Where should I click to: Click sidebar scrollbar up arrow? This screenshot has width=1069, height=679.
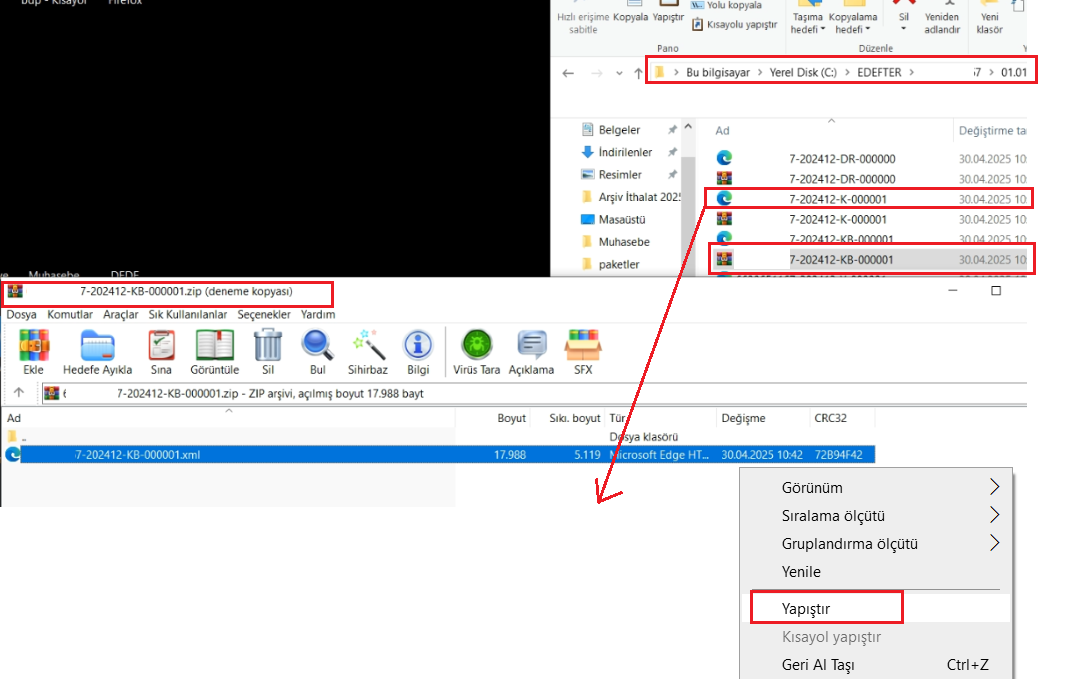tap(688, 127)
